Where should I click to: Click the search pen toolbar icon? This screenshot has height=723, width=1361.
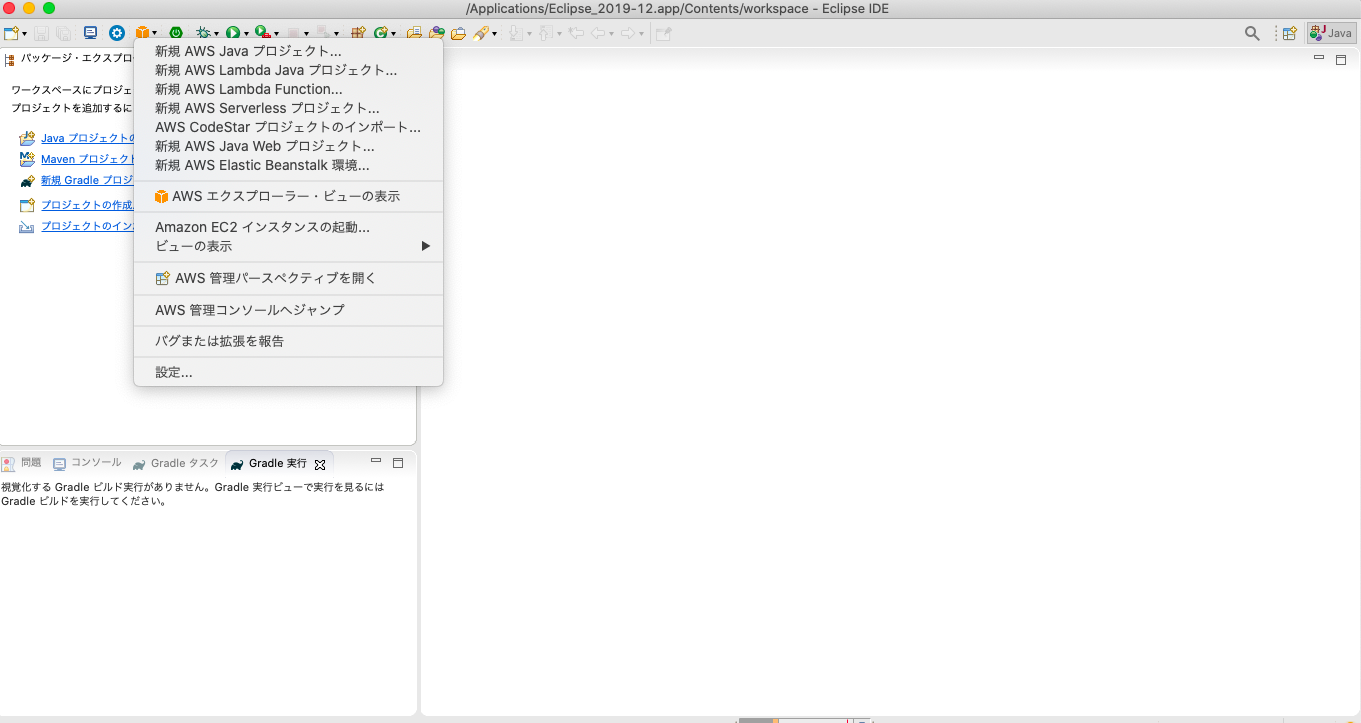[481, 33]
